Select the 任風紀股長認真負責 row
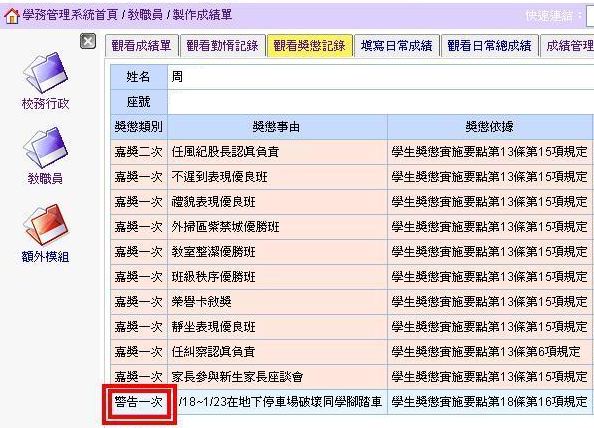594x428 pixels. (351, 152)
